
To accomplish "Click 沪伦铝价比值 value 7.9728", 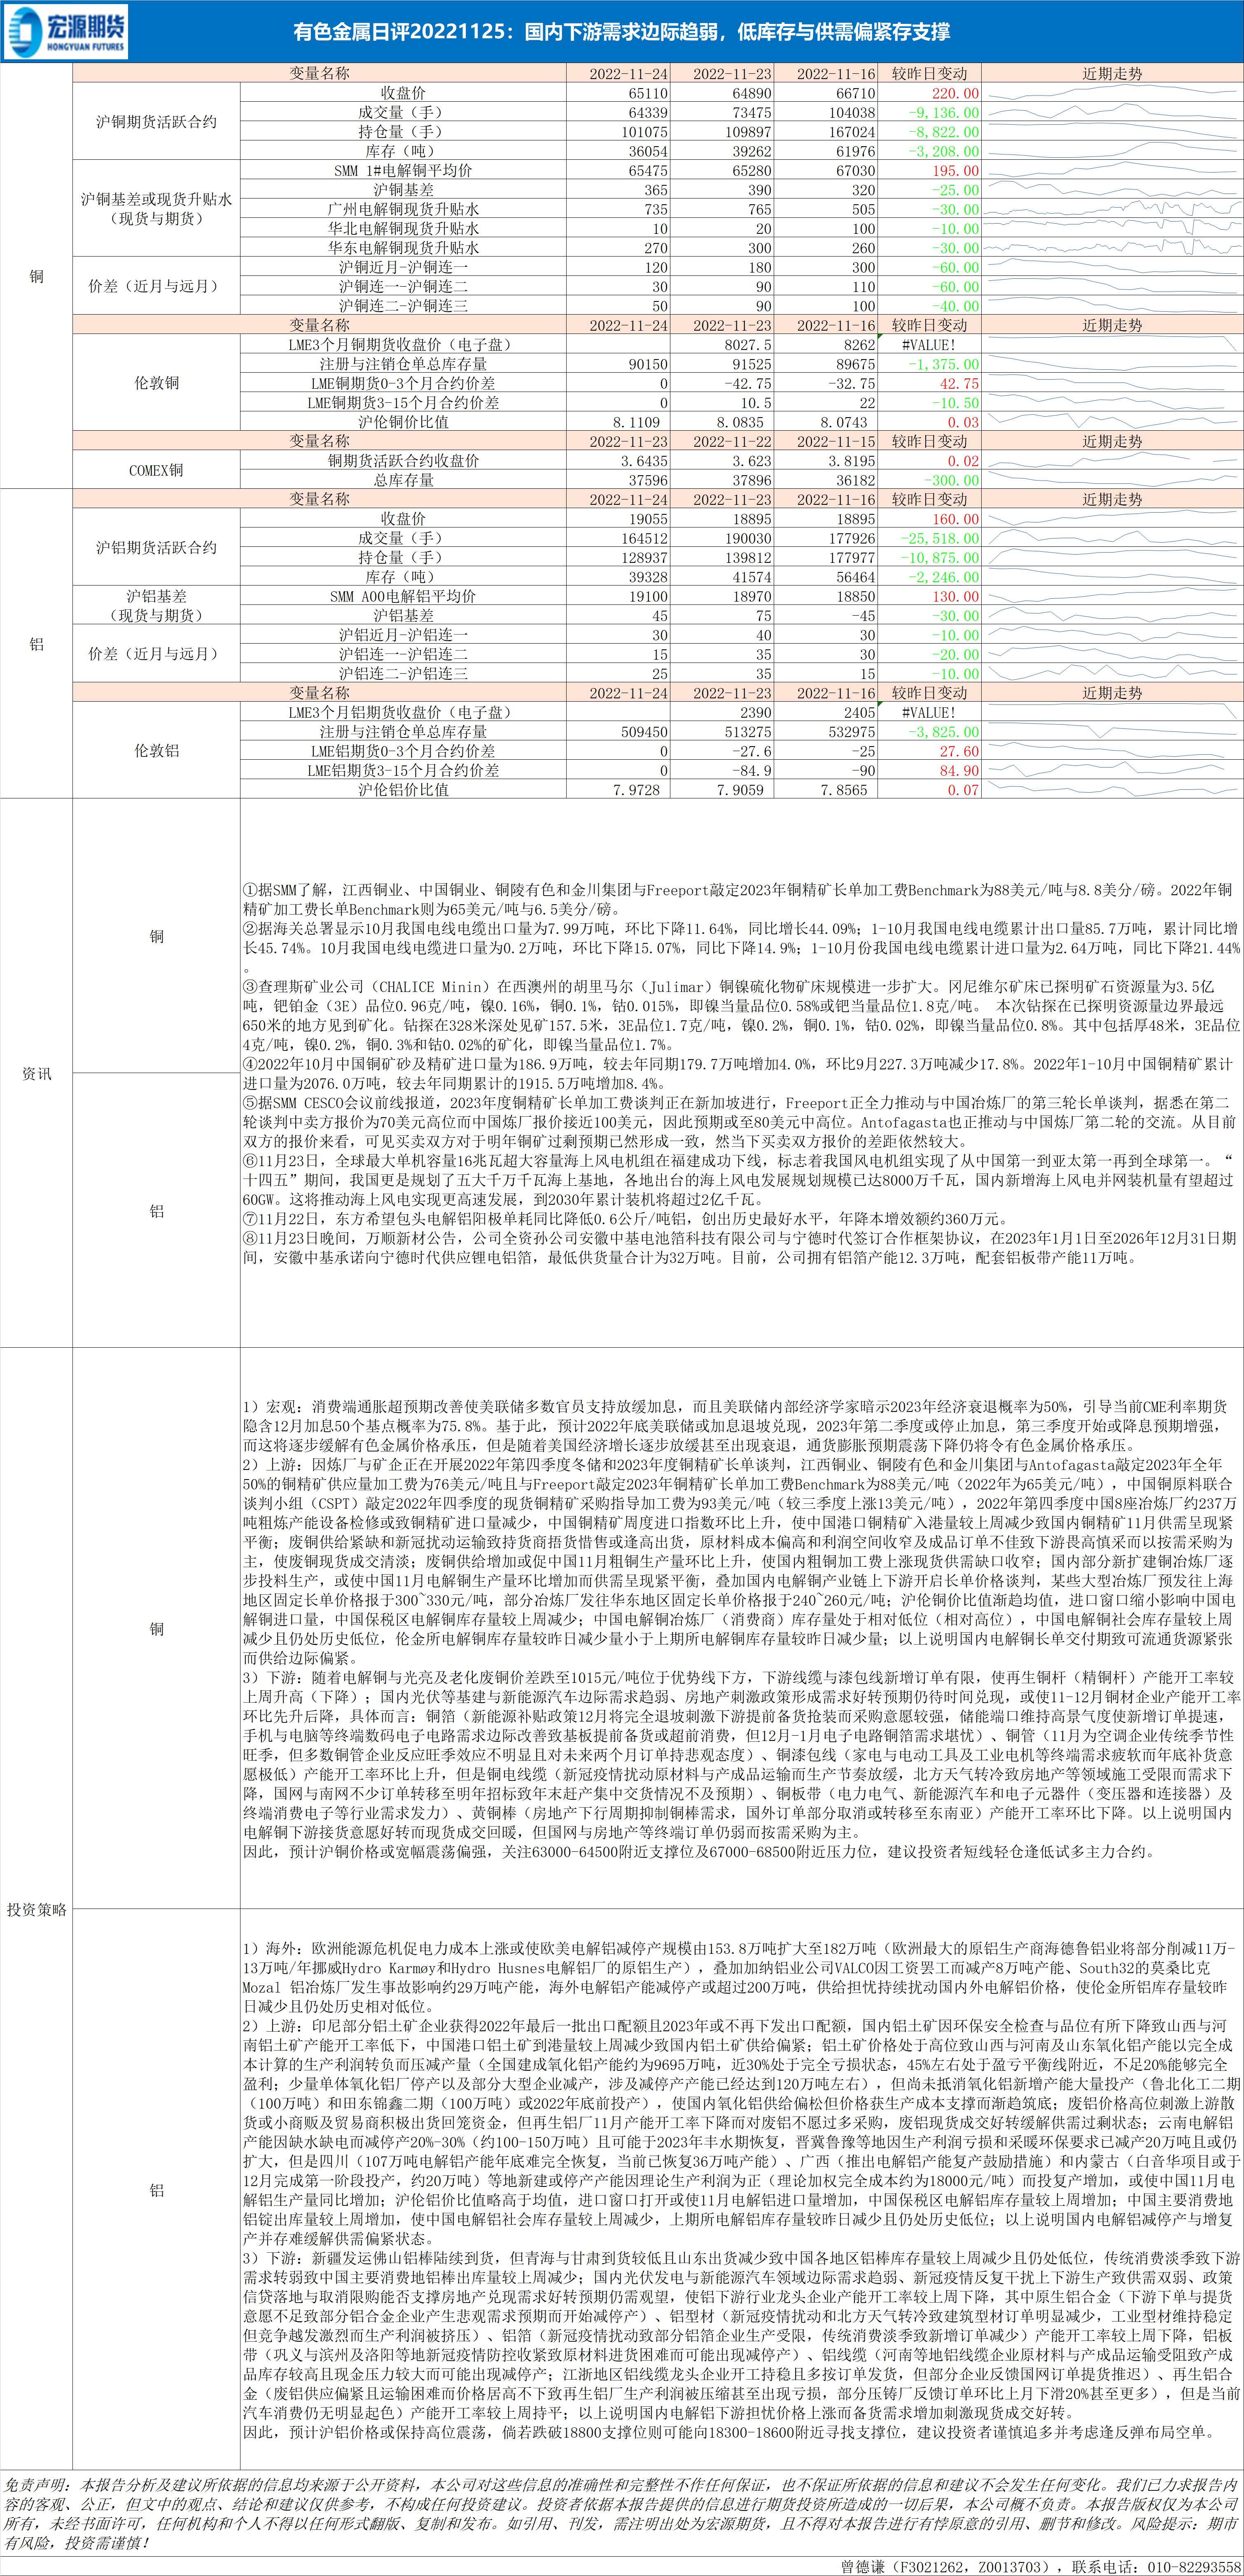I will click(636, 790).
